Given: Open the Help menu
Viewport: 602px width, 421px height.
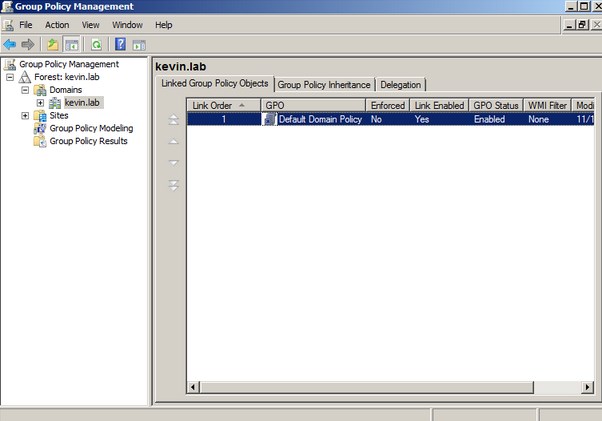Looking at the screenshot, I should pyautogui.click(x=164, y=25).
